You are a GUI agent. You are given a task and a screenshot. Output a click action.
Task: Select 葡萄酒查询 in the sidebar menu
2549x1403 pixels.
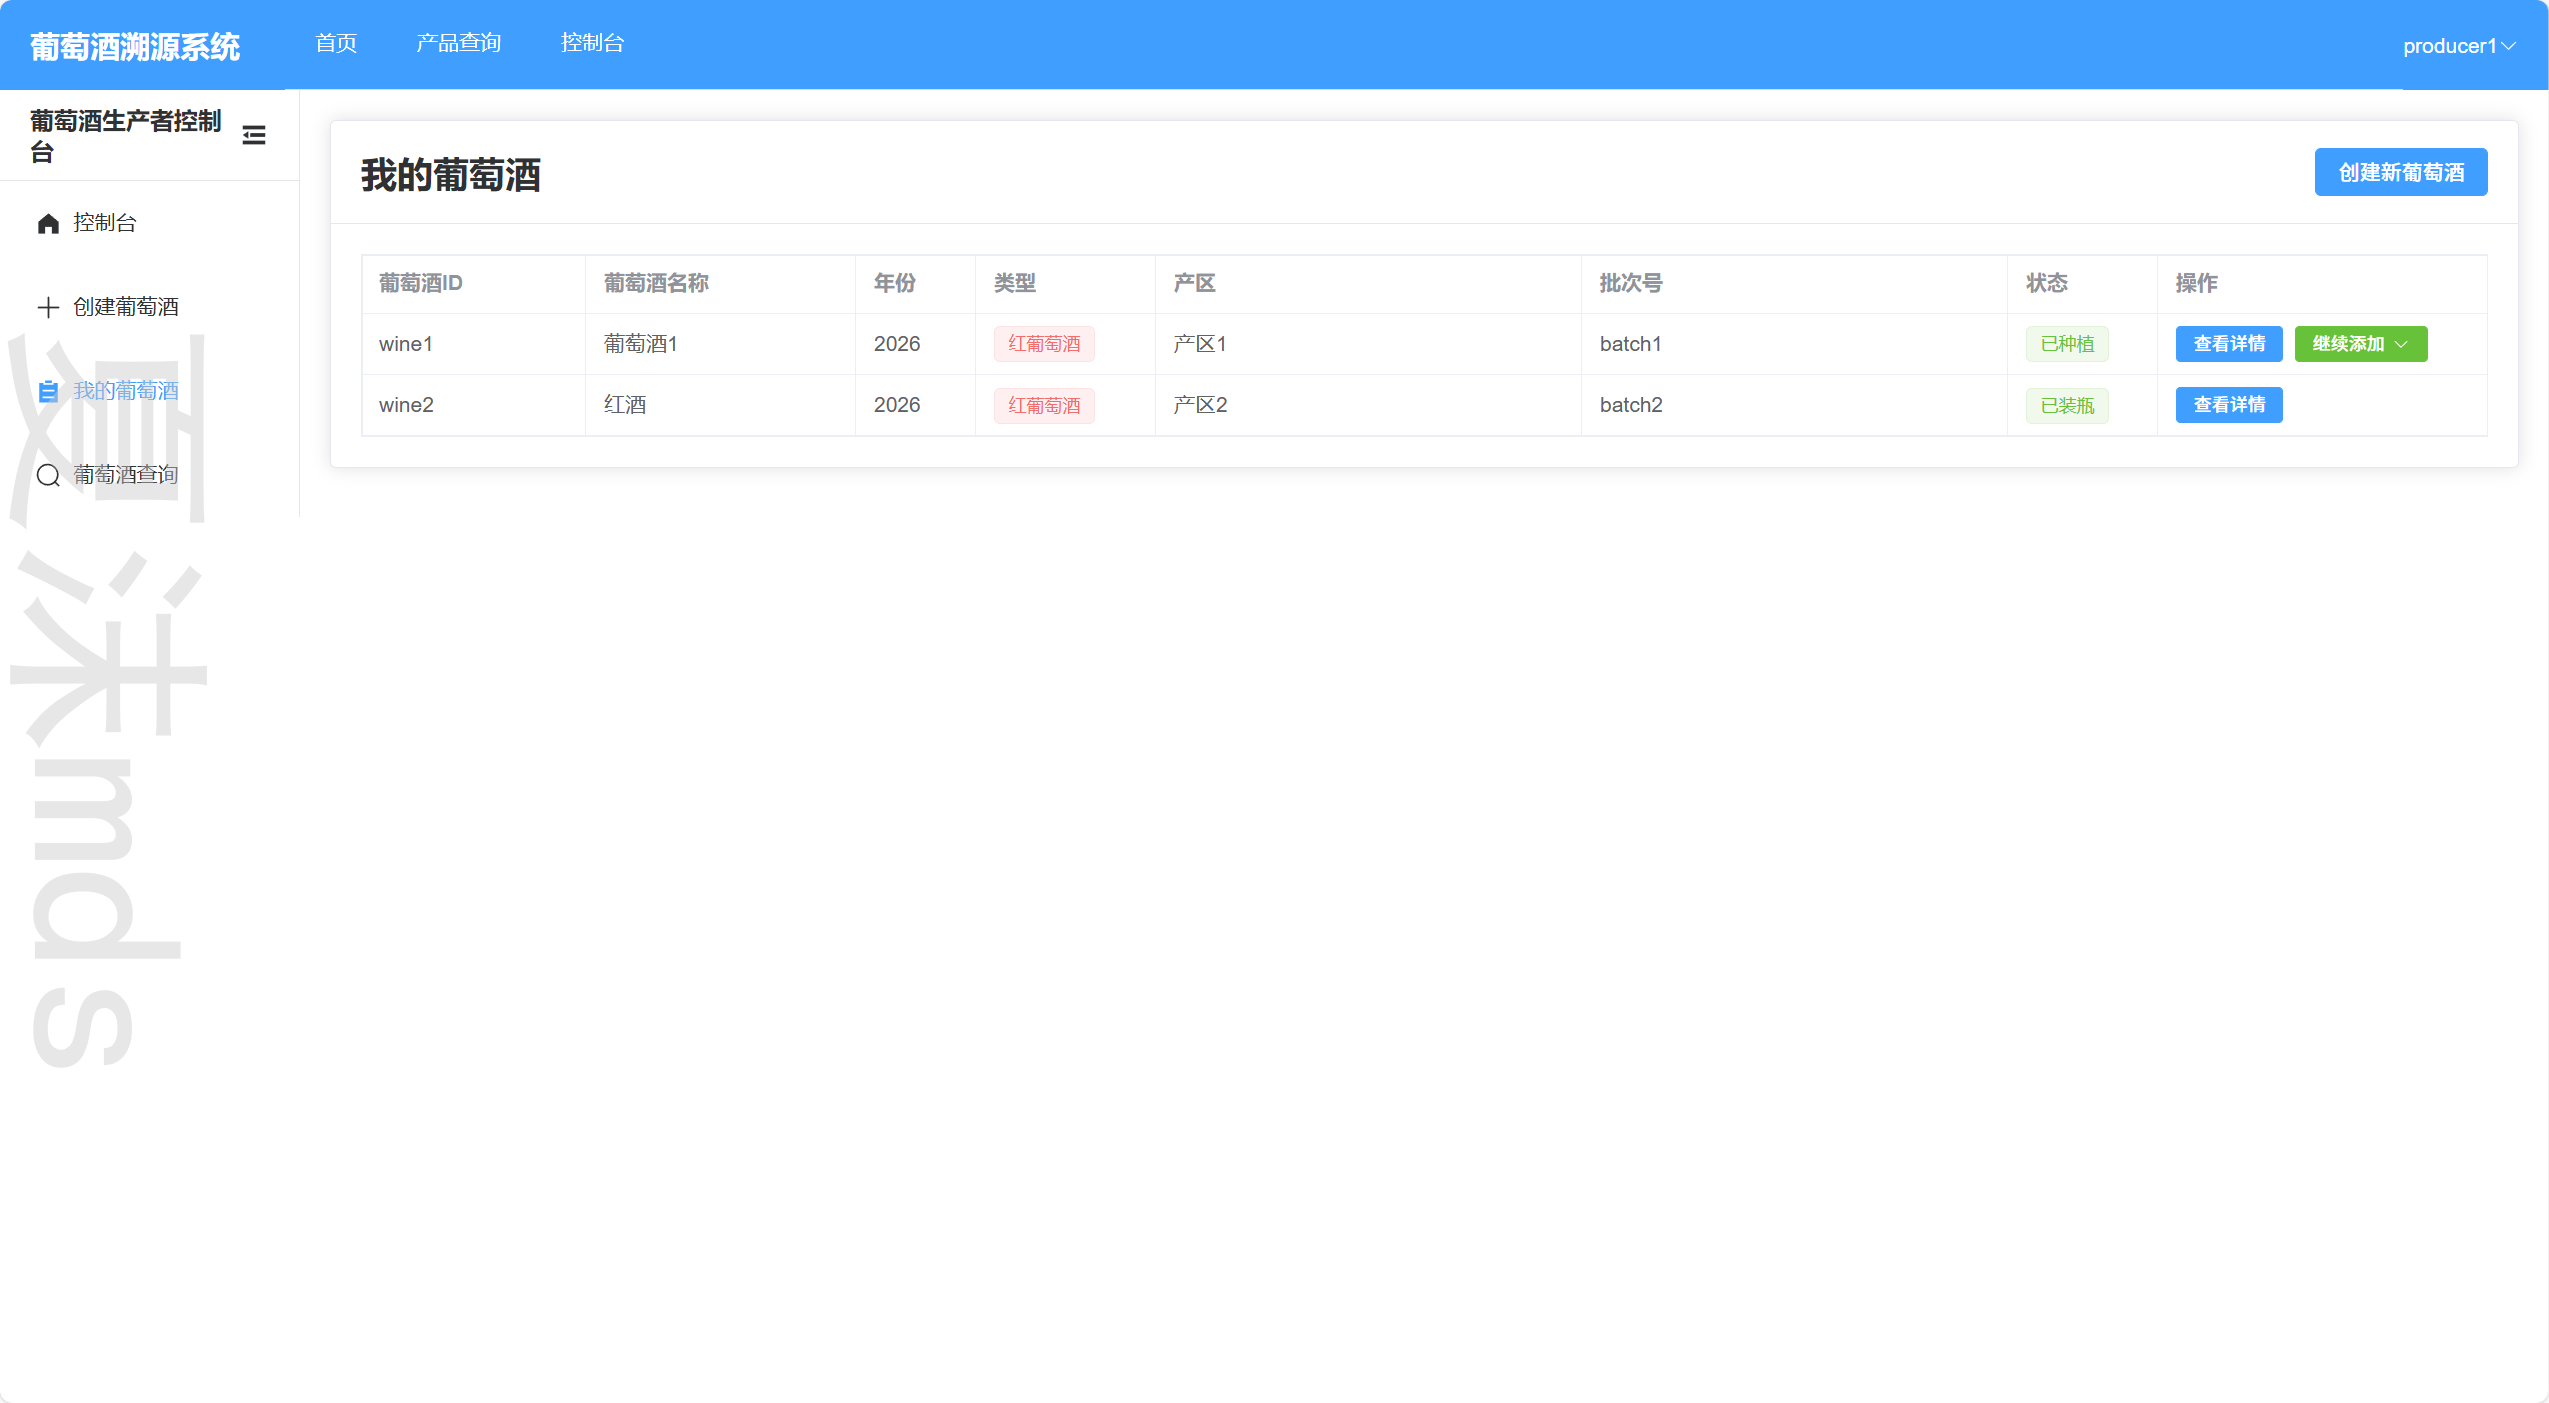pos(126,475)
